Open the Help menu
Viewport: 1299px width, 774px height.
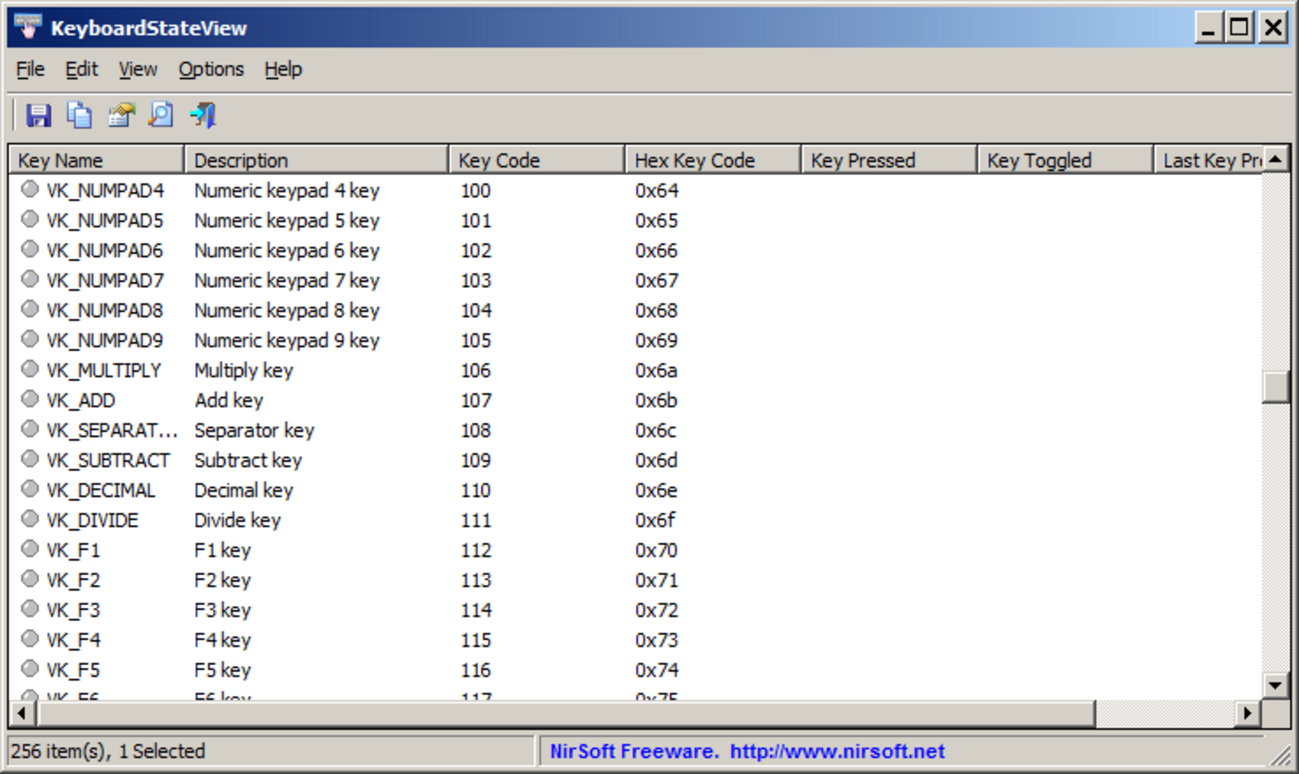tap(283, 69)
